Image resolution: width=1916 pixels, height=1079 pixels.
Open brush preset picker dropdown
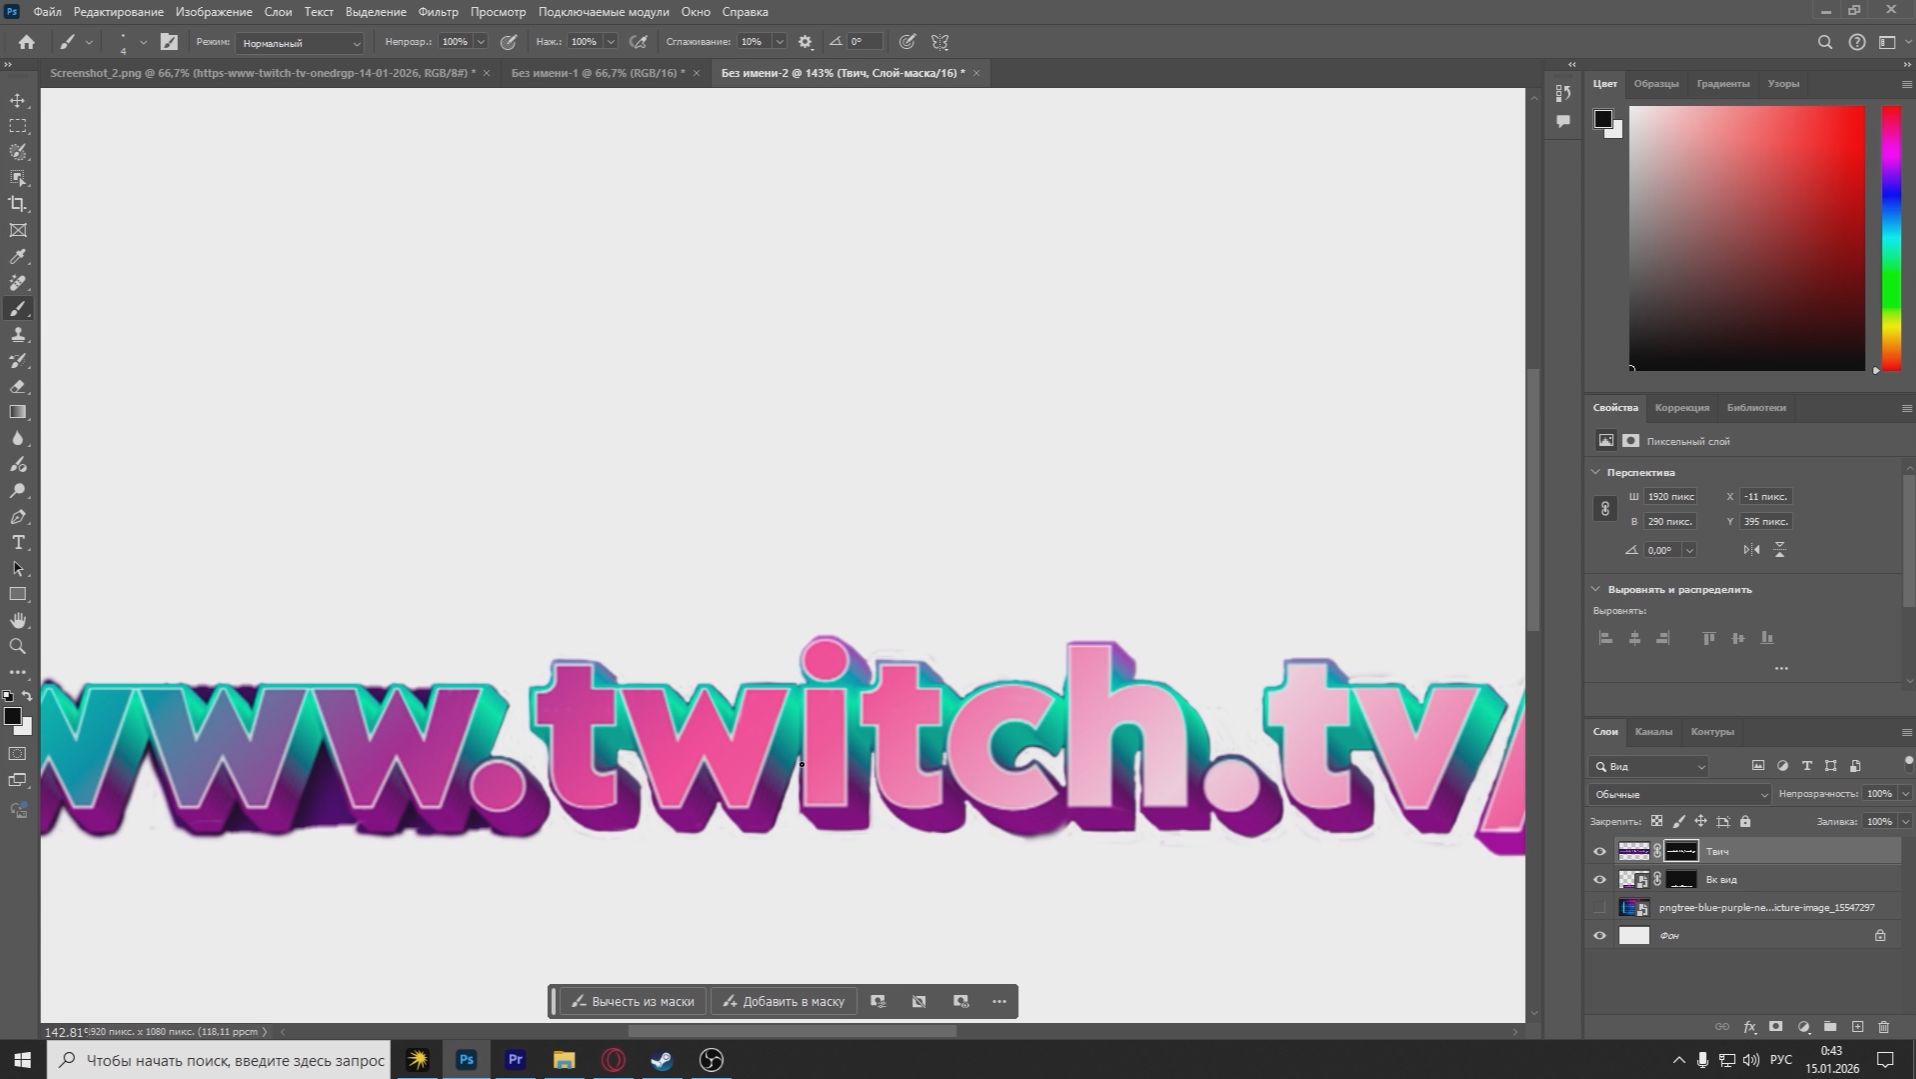(143, 42)
